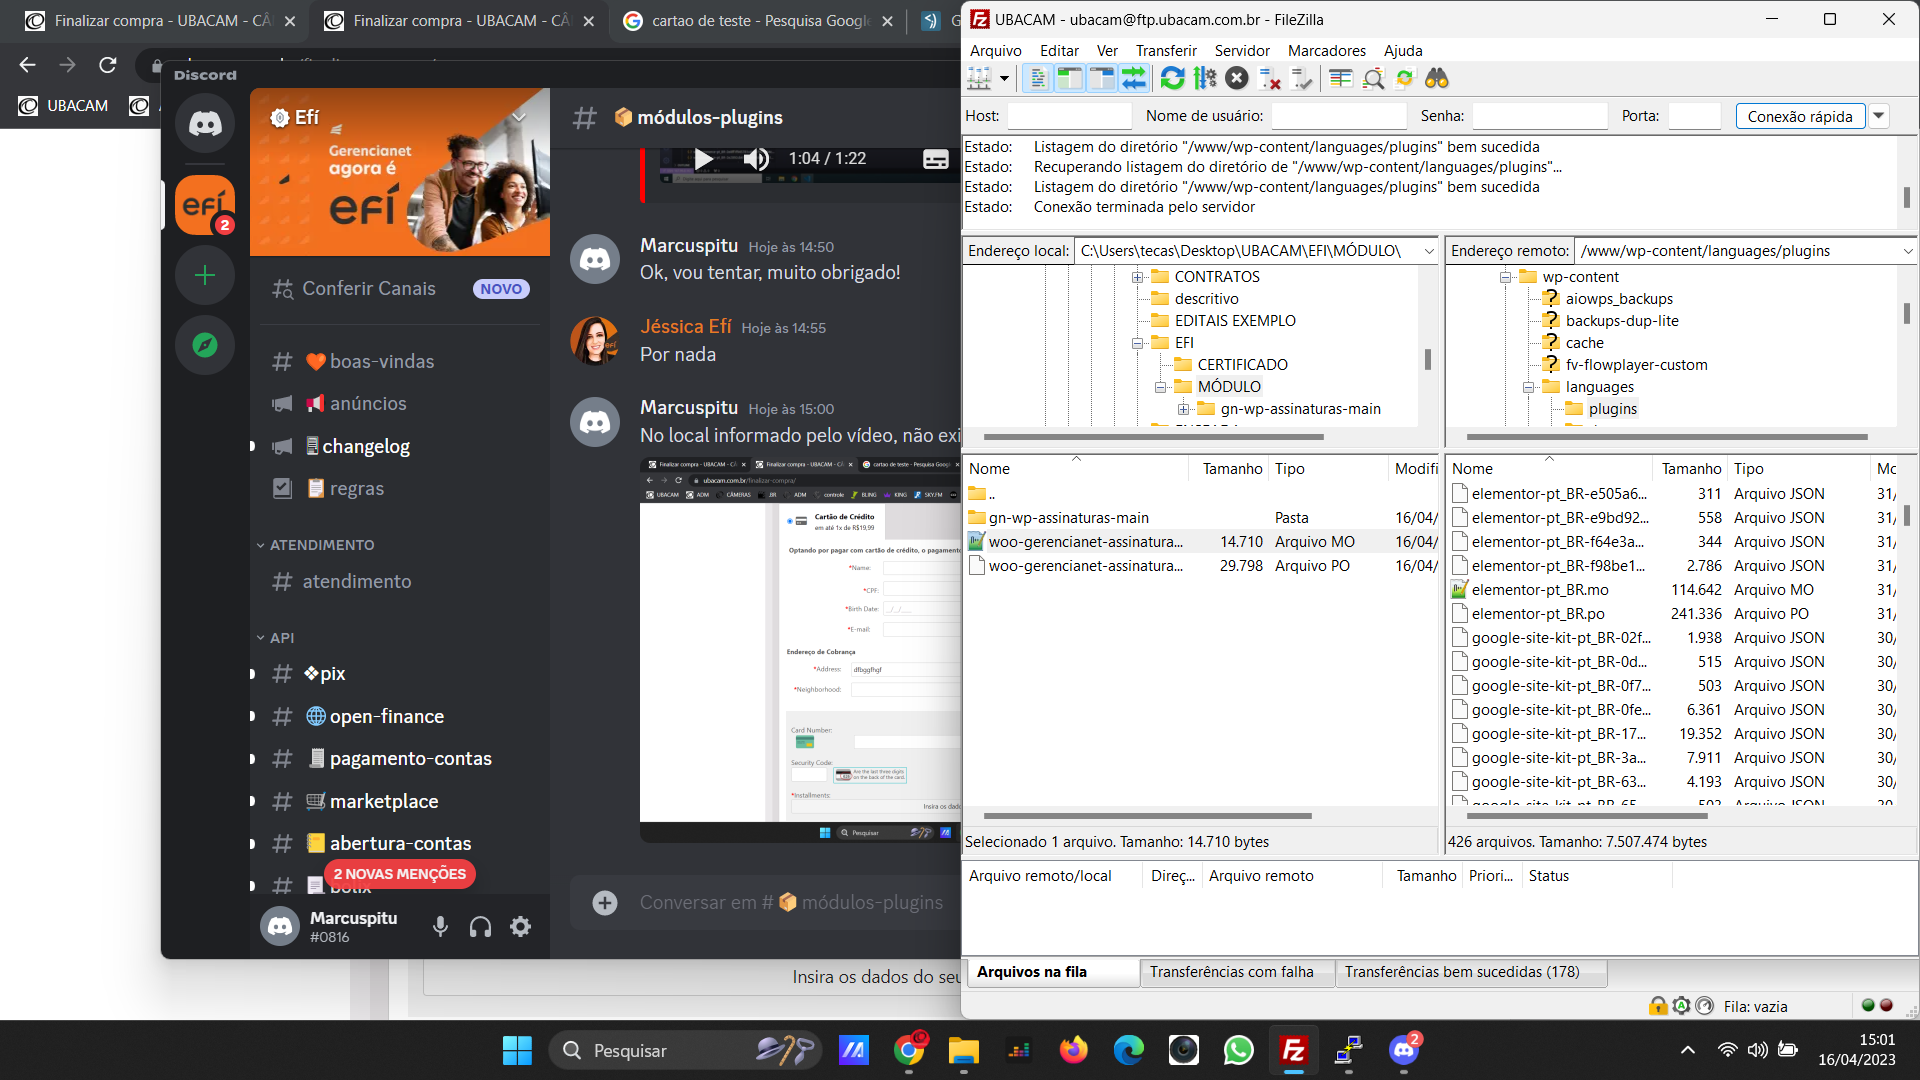This screenshot has width=1920, height=1080.
Task: Open Discord direct messages home icon
Action: tap(205, 124)
